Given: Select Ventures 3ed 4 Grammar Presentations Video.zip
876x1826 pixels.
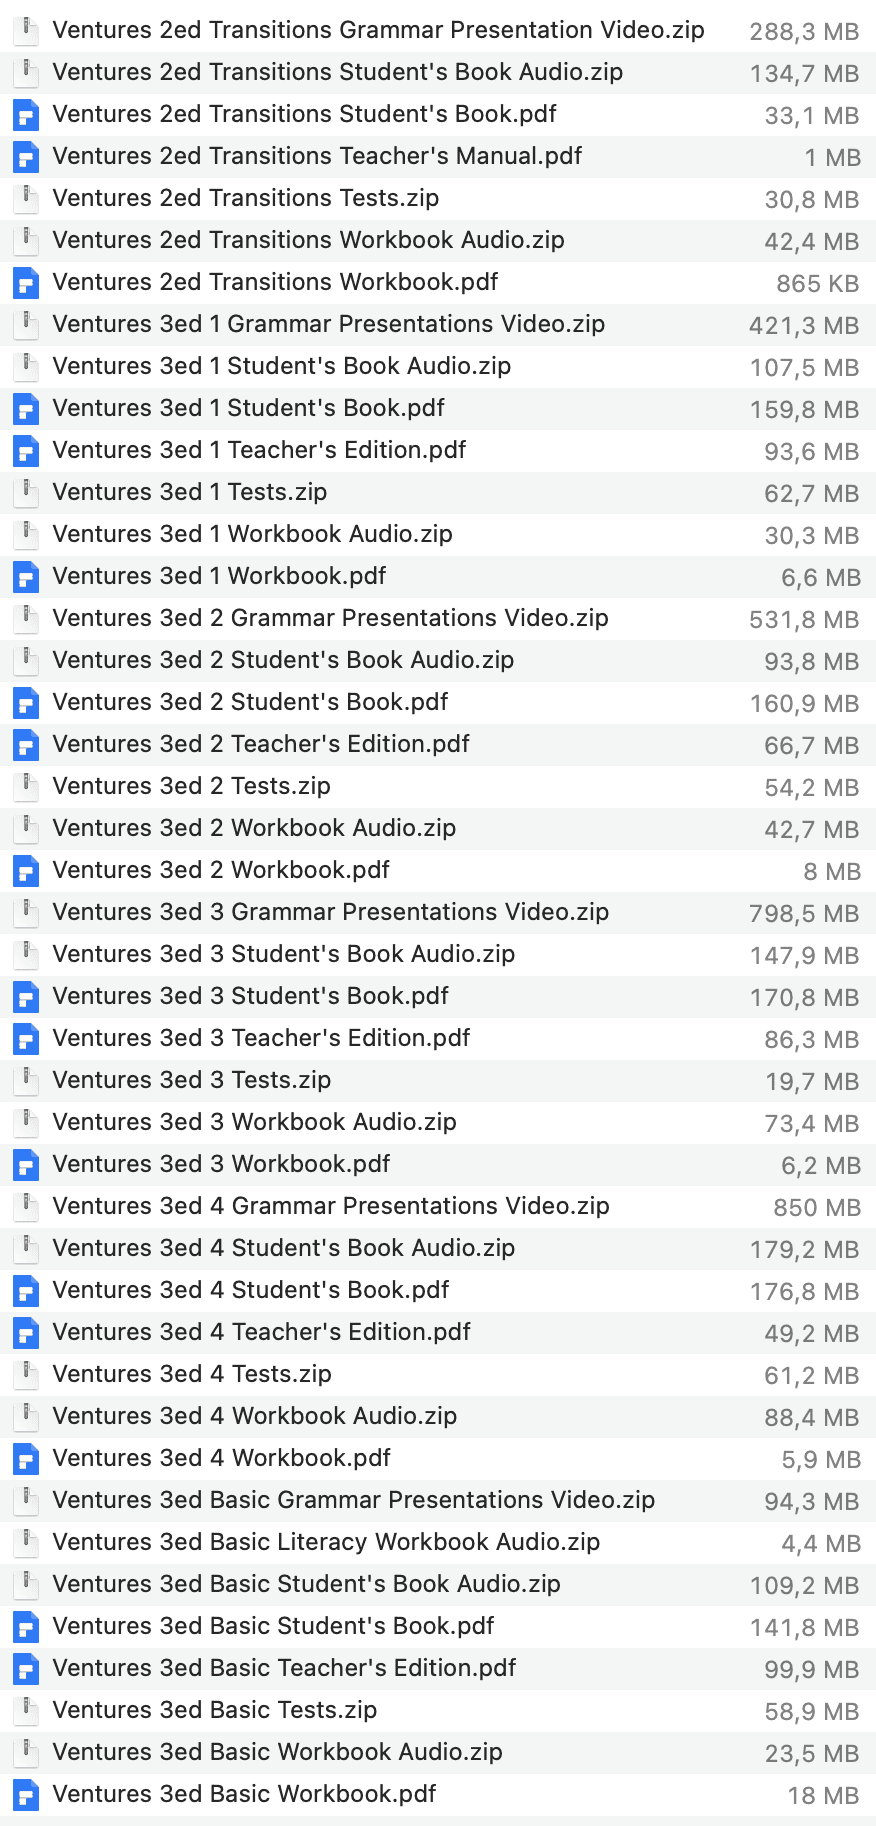Looking at the screenshot, I should click(x=330, y=1206).
